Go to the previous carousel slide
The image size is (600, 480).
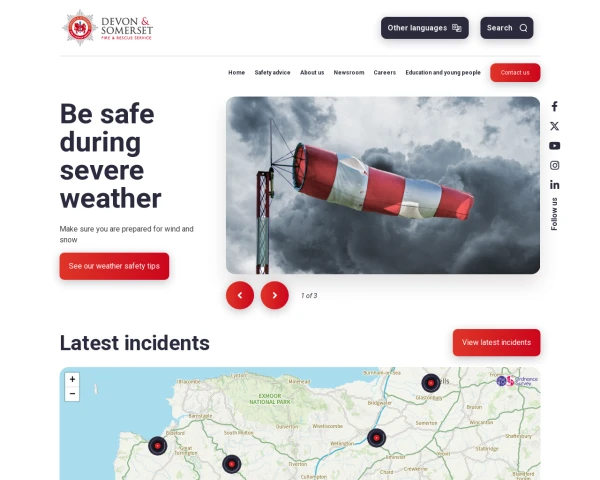point(240,295)
